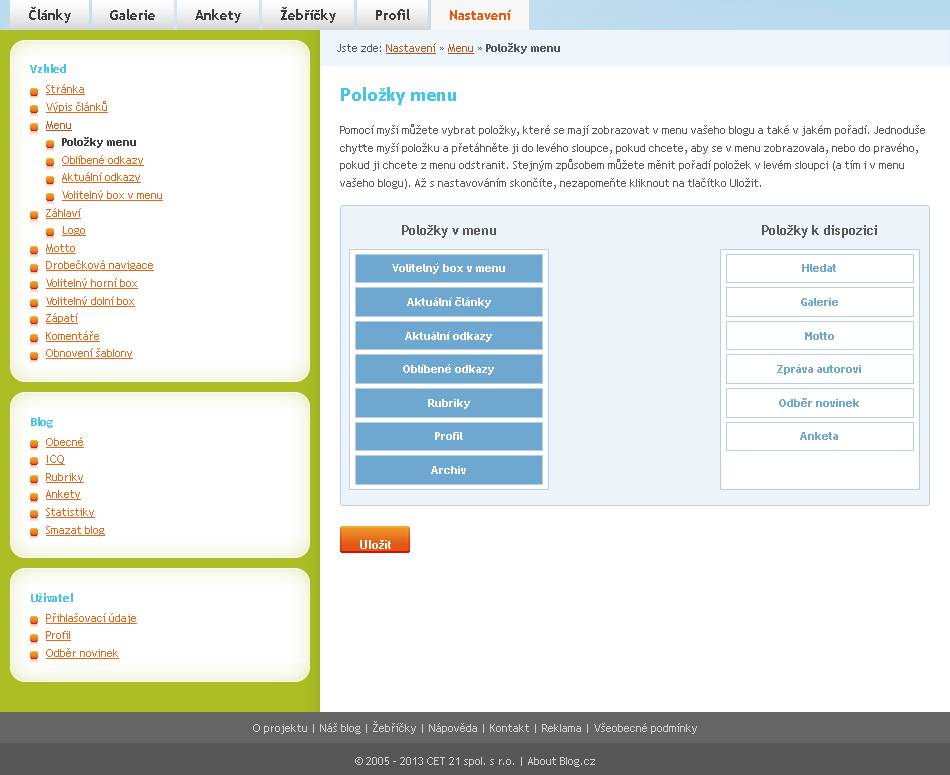Select Oblíbené odkazy item in menu column
Screen dimensions: 950x775
tap(448, 369)
